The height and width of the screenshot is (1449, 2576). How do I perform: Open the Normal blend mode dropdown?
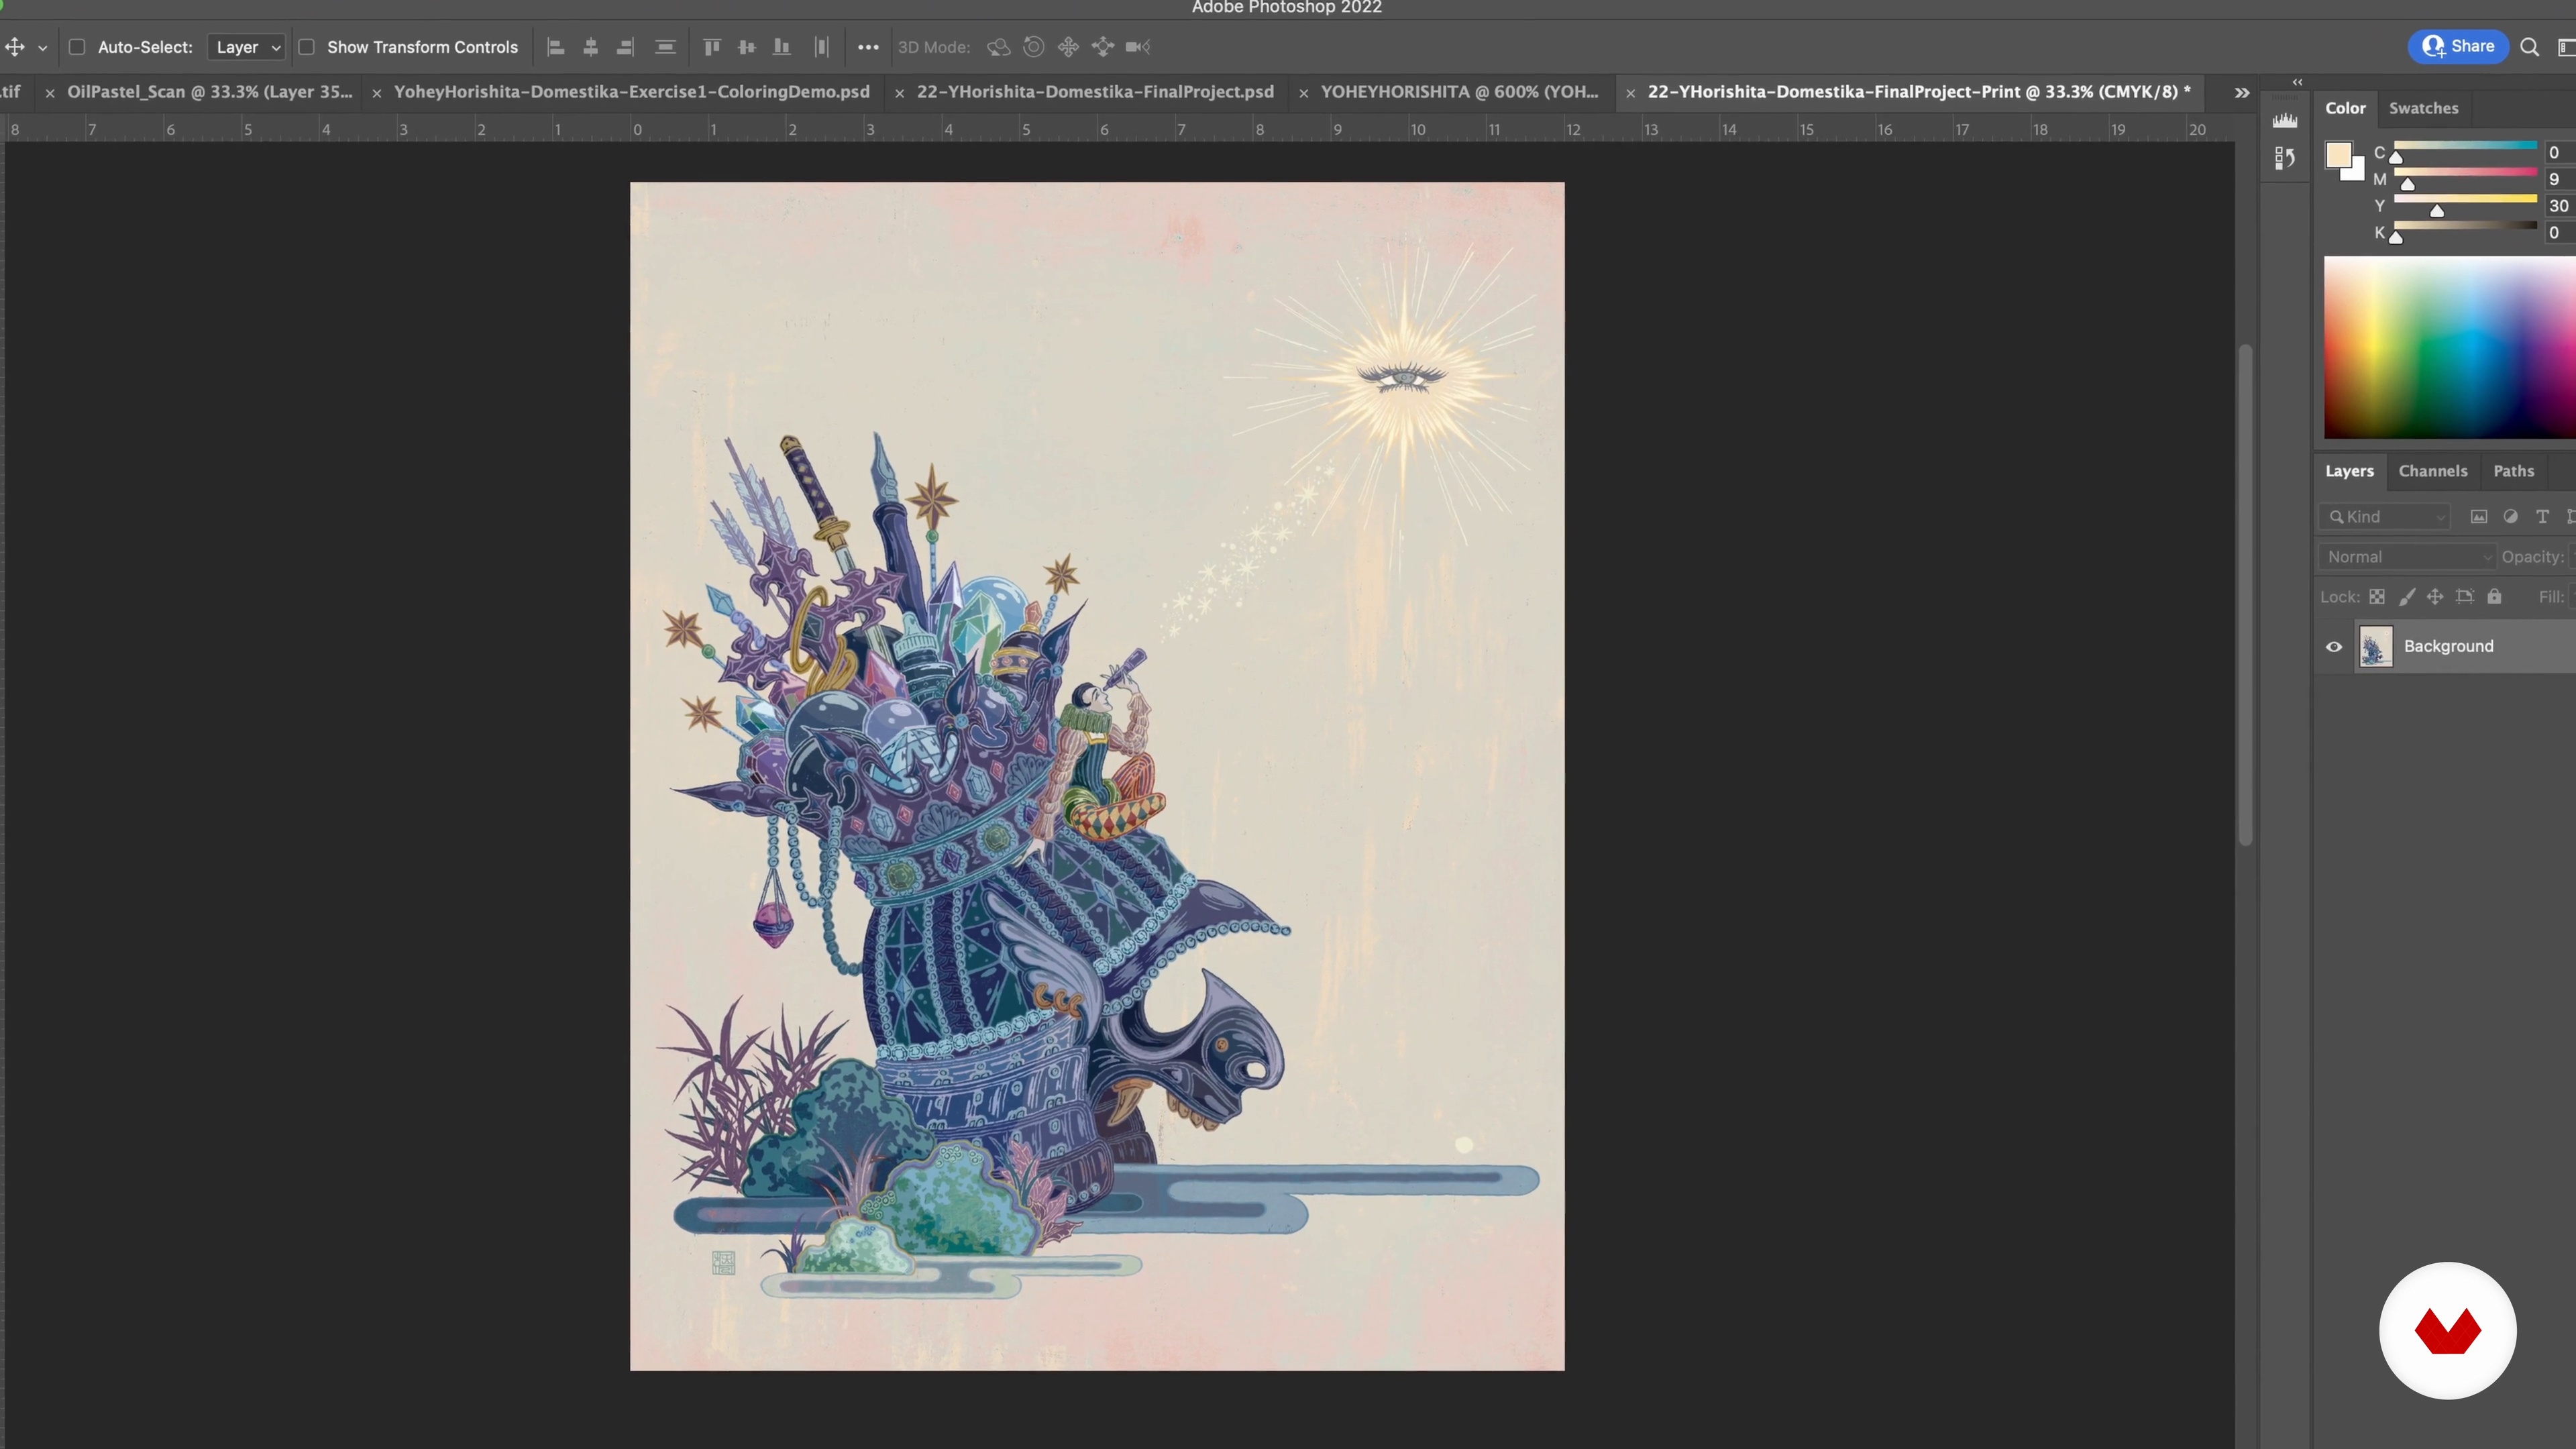pyautogui.click(x=2407, y=557)
